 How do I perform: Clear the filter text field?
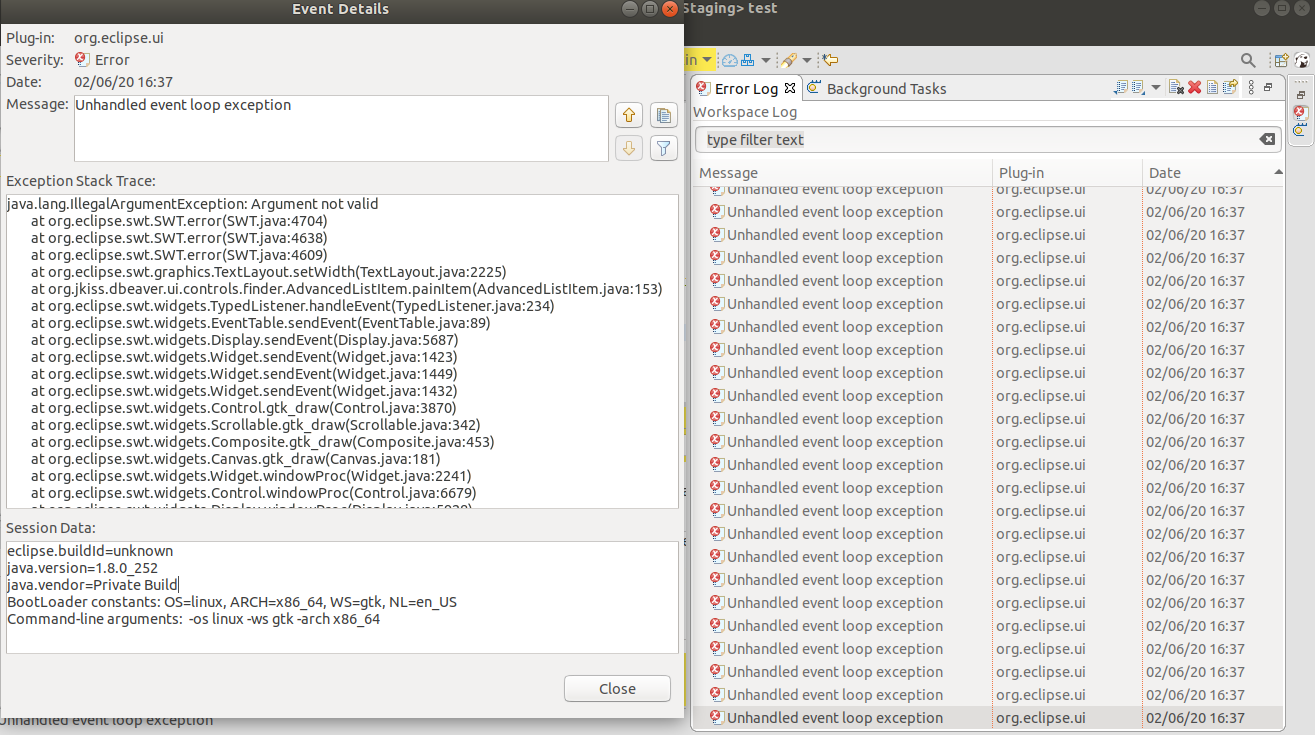(1266, 139)
